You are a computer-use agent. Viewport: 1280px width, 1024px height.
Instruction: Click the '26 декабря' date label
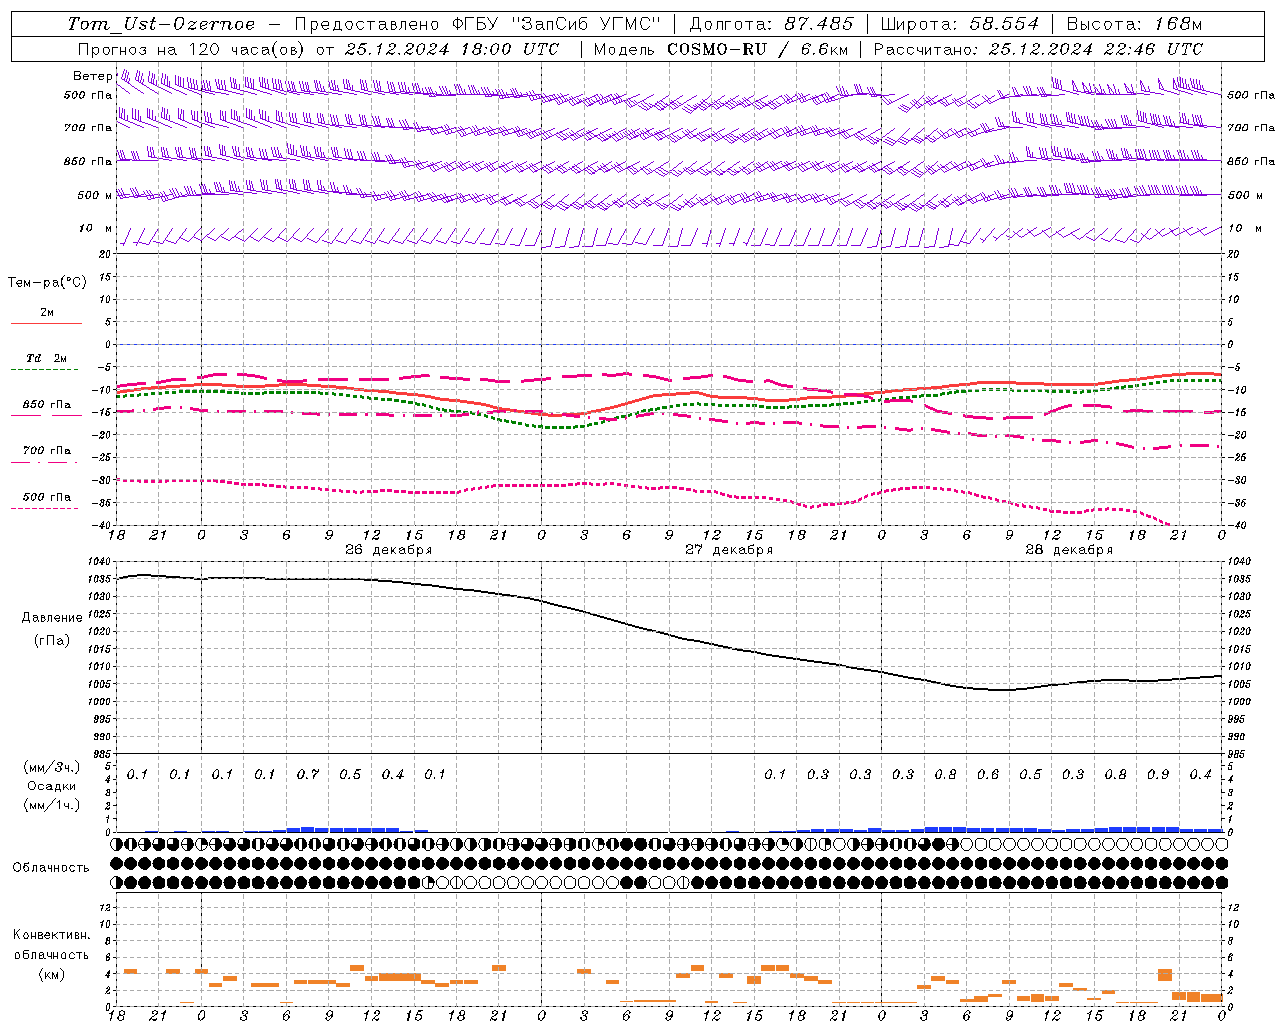(x=388, y=550)
